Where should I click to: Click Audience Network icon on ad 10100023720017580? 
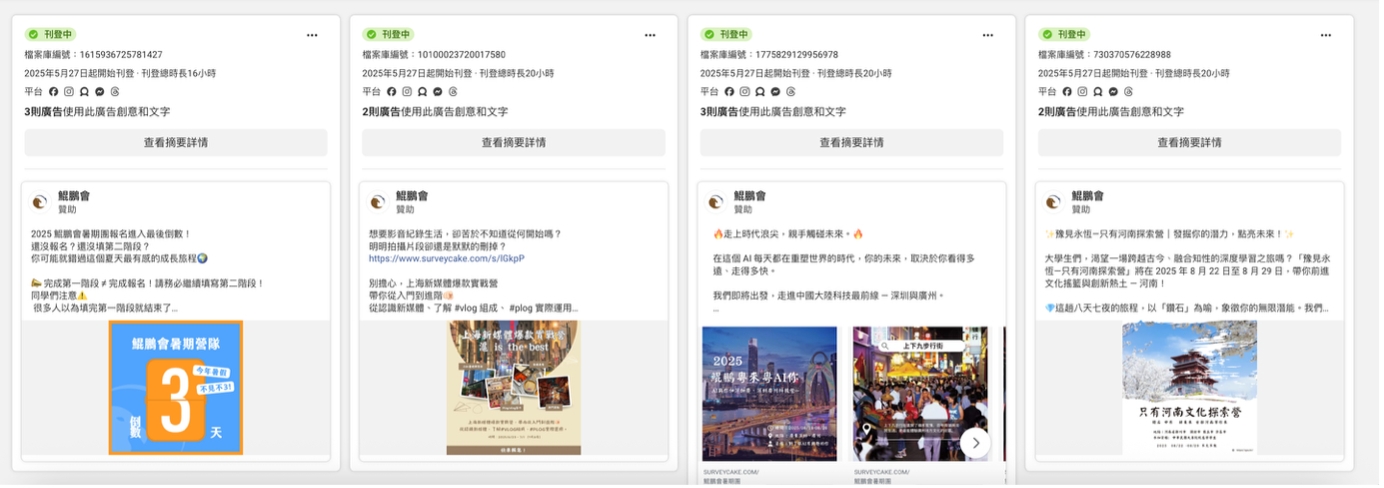[x=422, y=92]
